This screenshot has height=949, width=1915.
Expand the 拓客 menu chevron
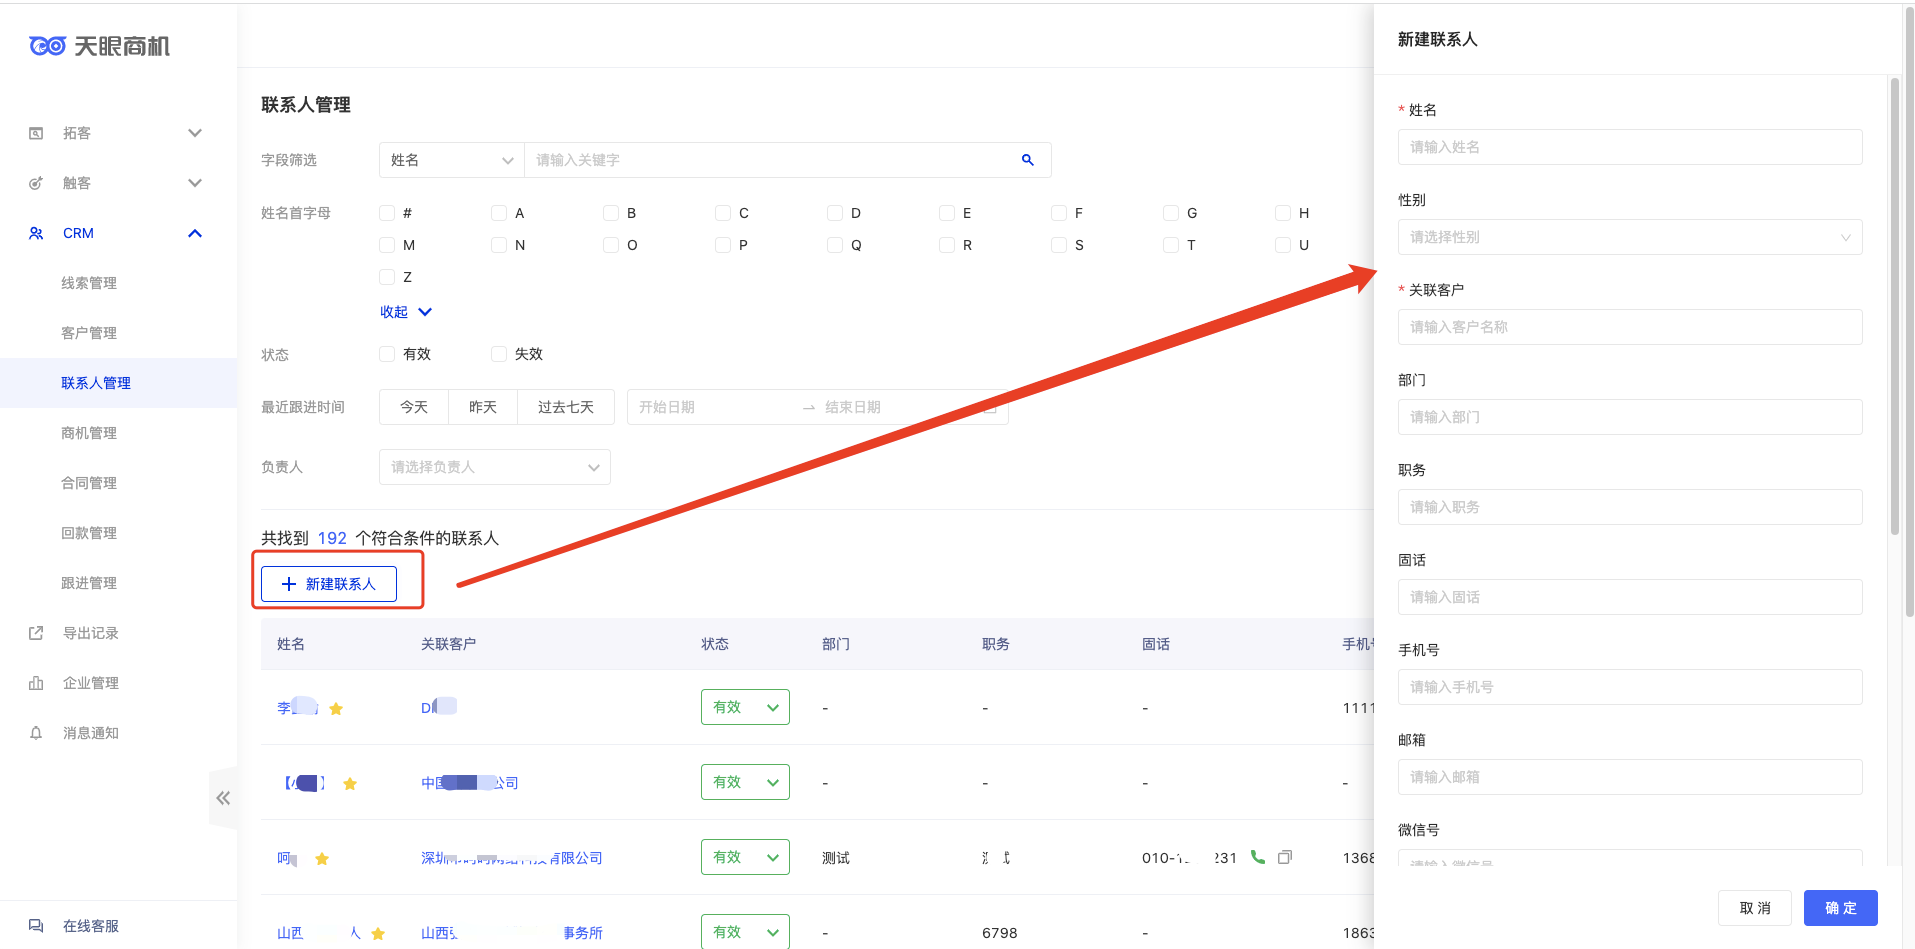(x=195, y=133)
